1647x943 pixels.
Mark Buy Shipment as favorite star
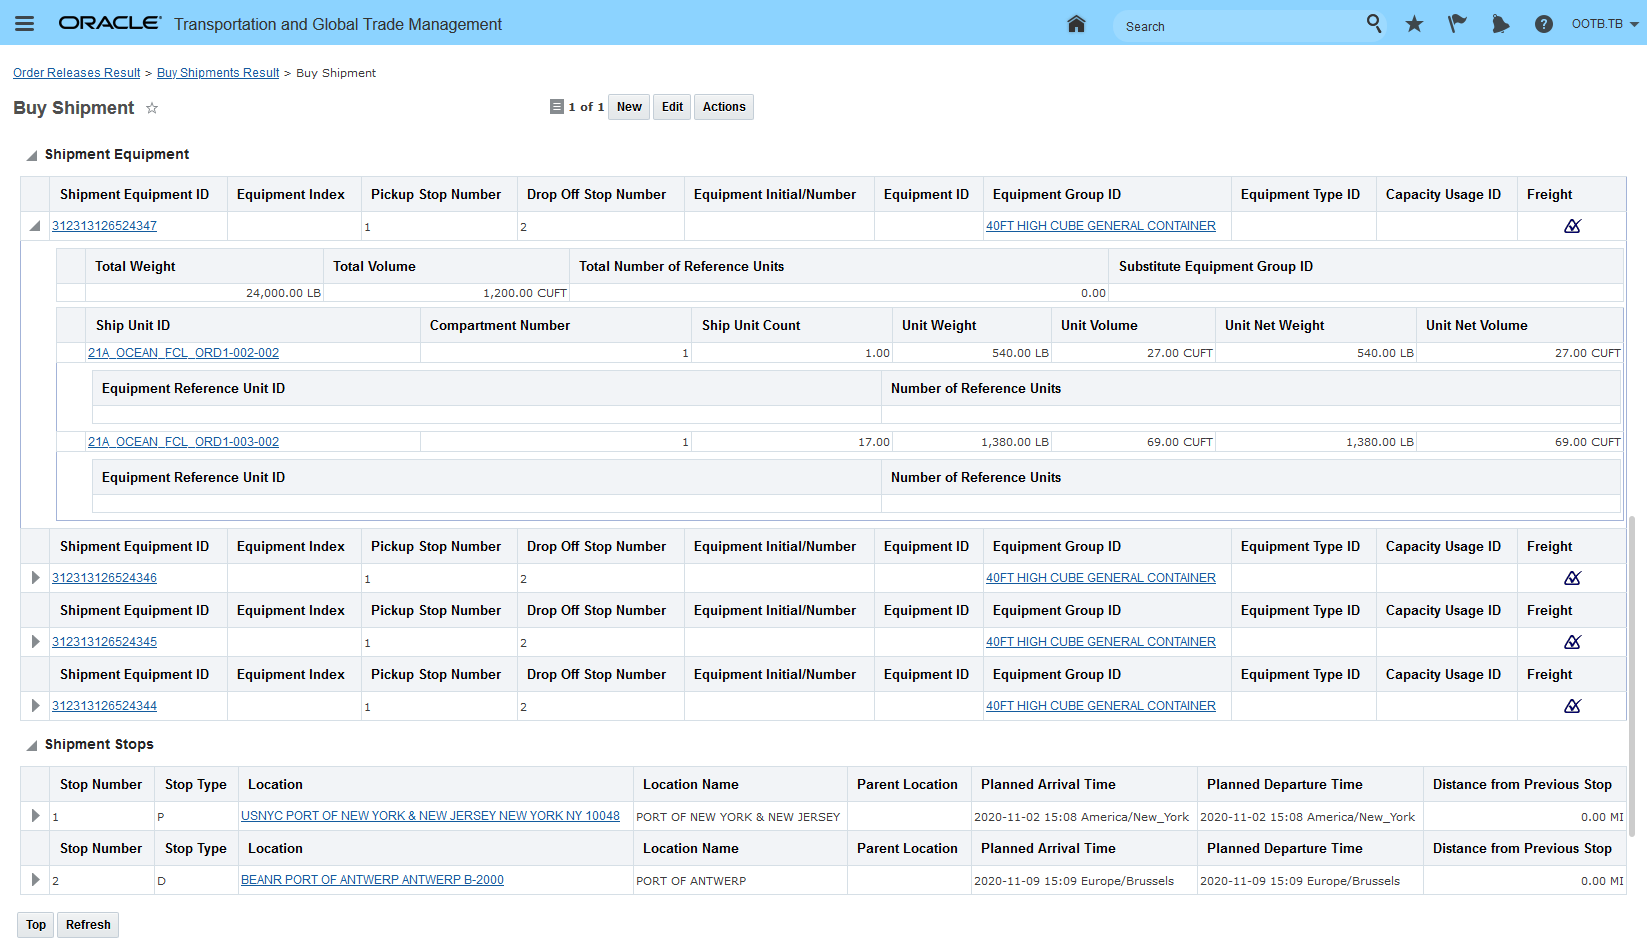tap(152, 108)
